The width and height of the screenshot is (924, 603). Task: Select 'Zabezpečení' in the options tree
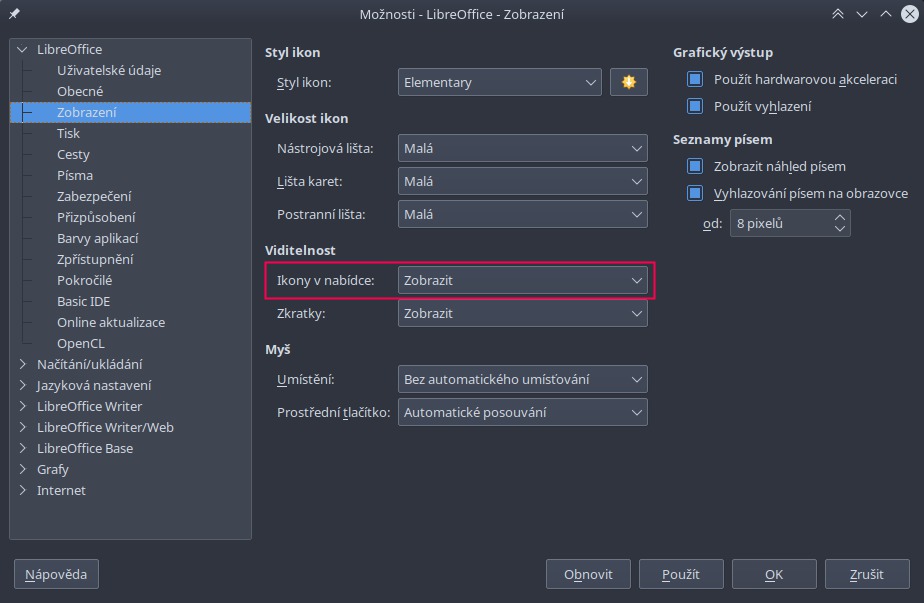click(x=94, y=196)
